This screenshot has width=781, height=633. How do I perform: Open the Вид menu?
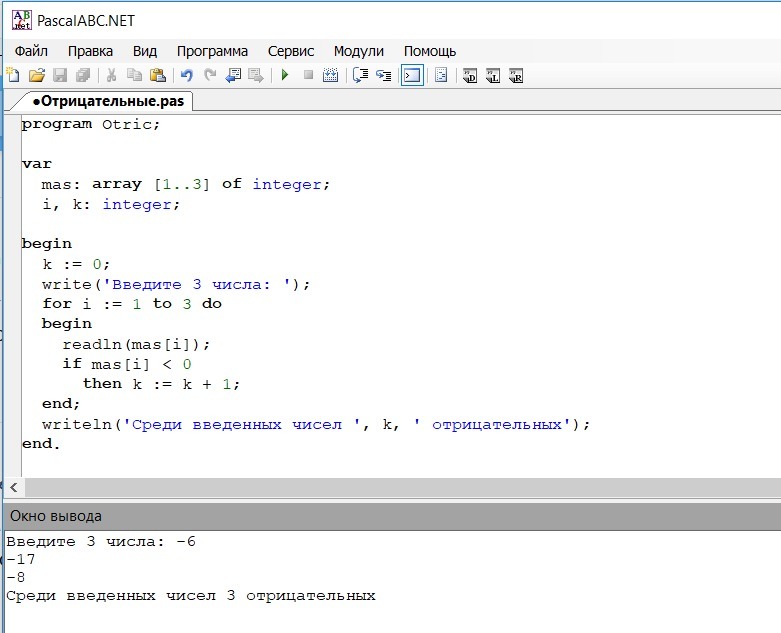pos(144,51)
